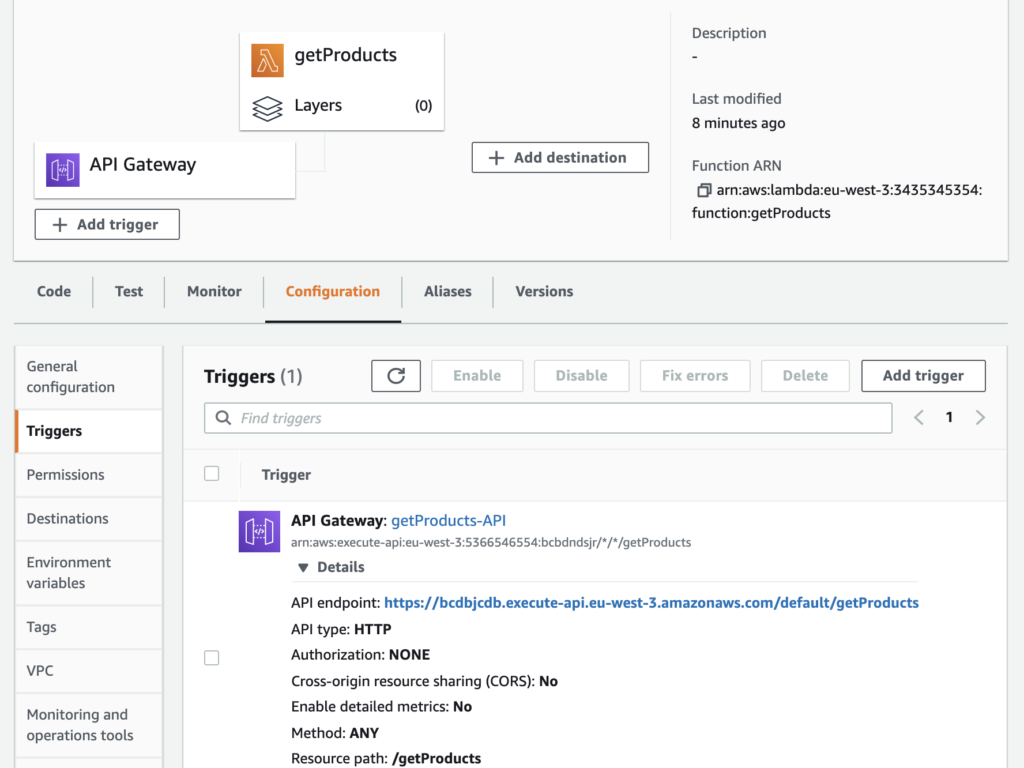1024x768 pixels.
Task: Switch to the Aliases tab
Action: [447, 291]
